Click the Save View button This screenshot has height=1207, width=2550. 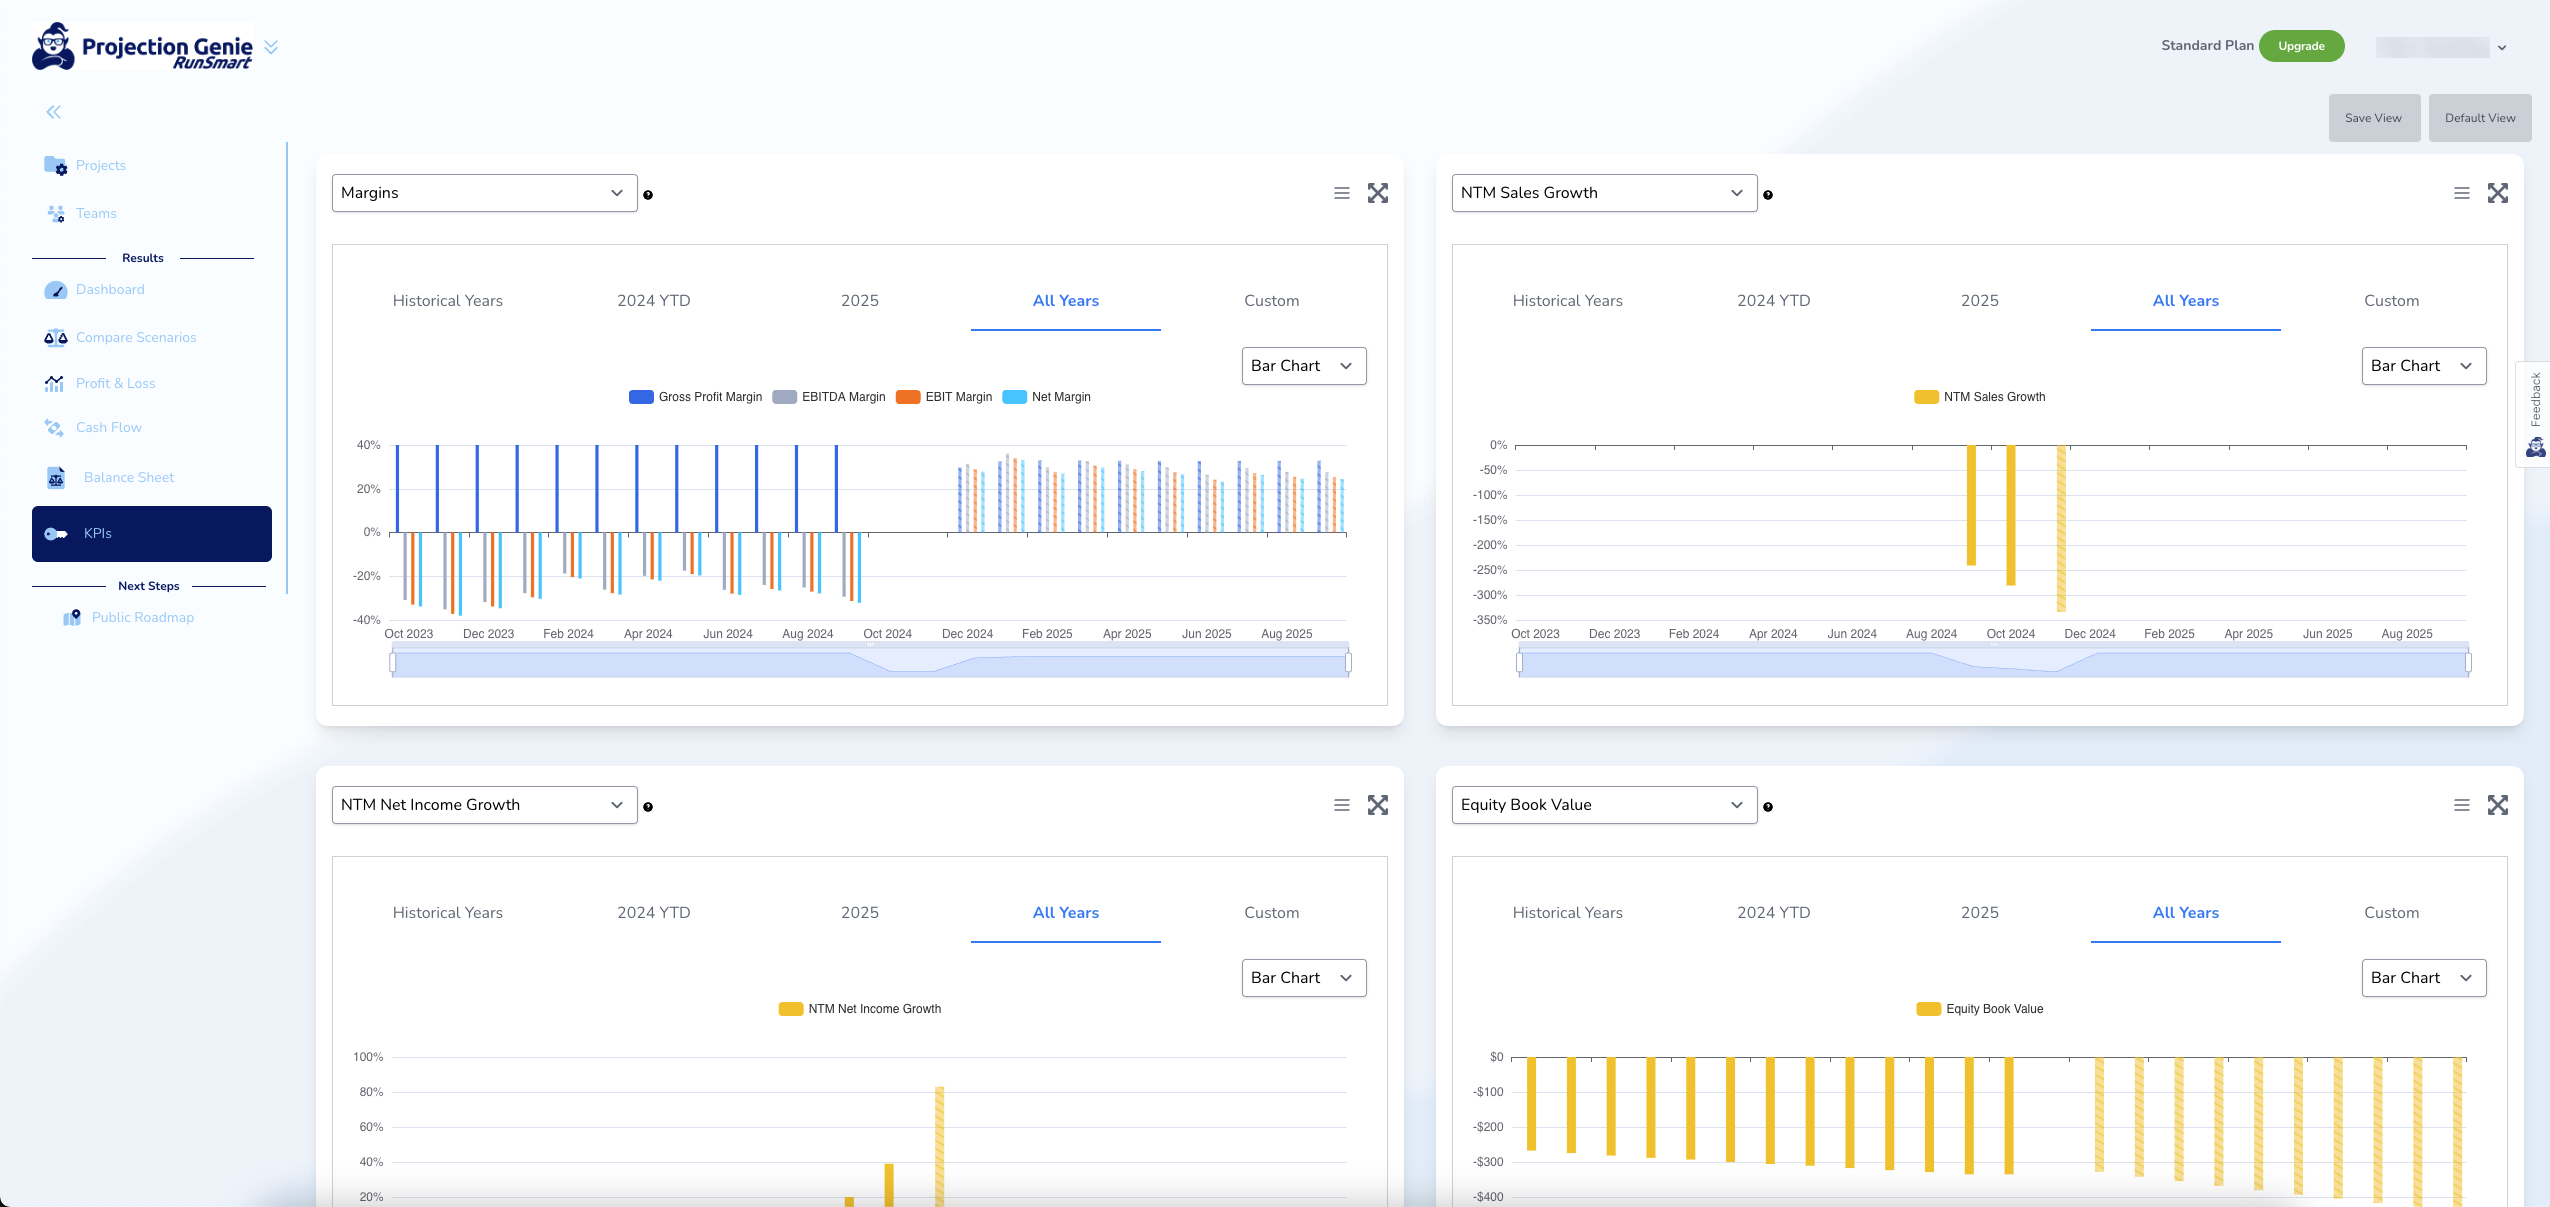[x=2373, y=118]
